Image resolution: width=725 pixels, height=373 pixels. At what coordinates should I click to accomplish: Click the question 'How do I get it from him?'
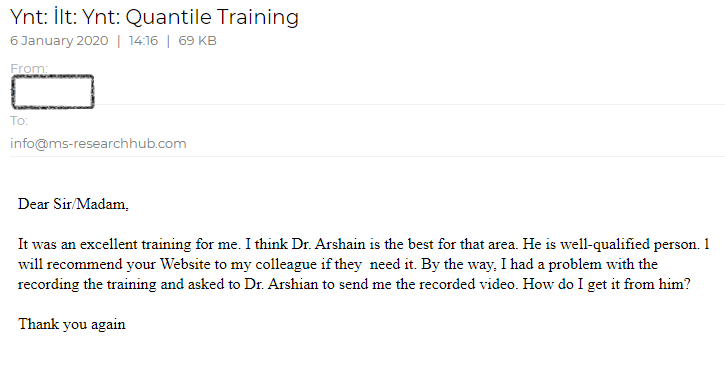607,284
